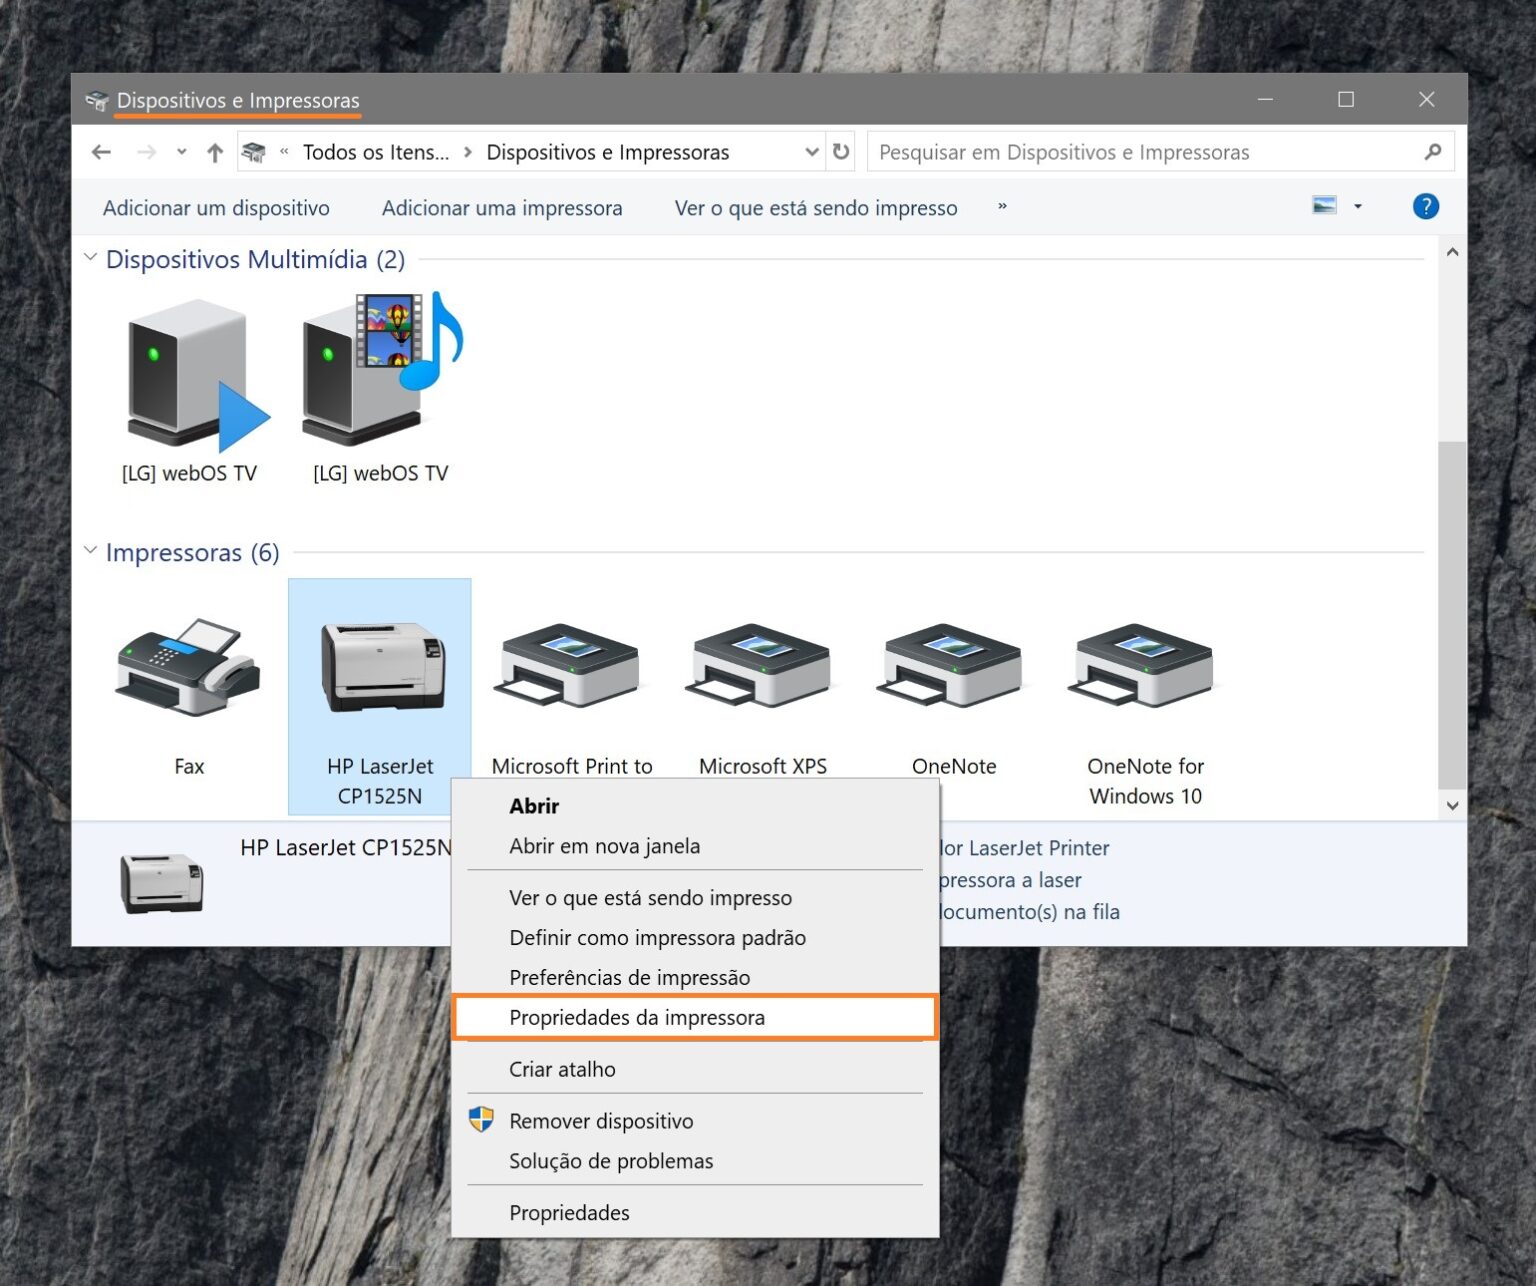
Task: Click the vertical scrollbar down arrow
Action: pos(1452,805)
